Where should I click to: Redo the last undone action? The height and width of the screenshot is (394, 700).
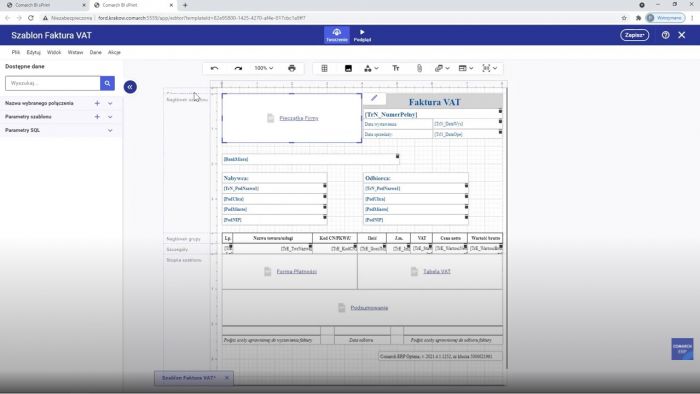238,68
